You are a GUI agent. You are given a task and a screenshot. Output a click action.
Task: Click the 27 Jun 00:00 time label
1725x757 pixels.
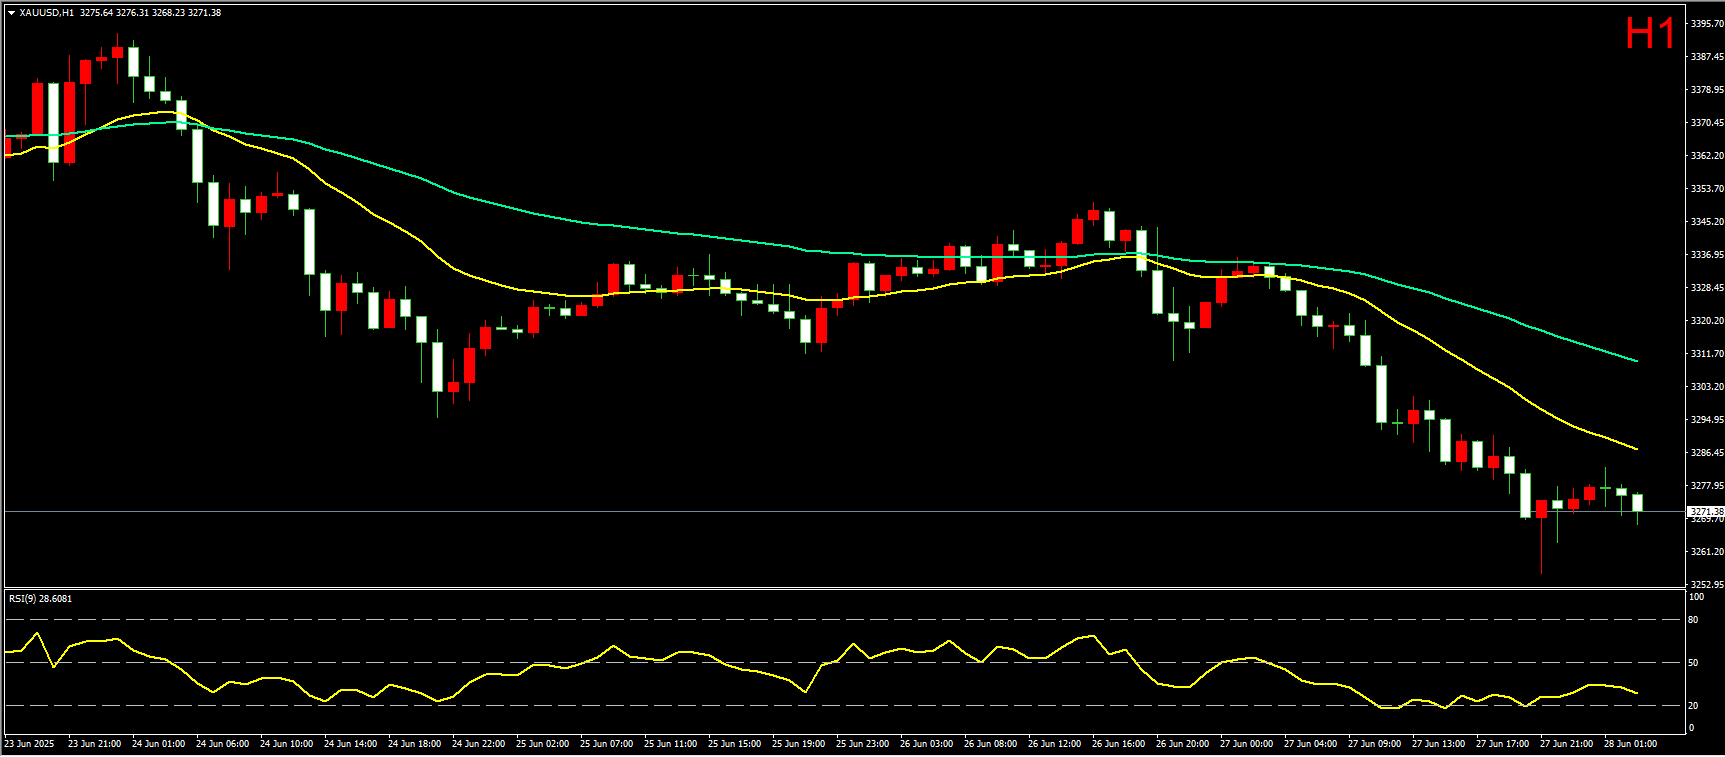1247,743
